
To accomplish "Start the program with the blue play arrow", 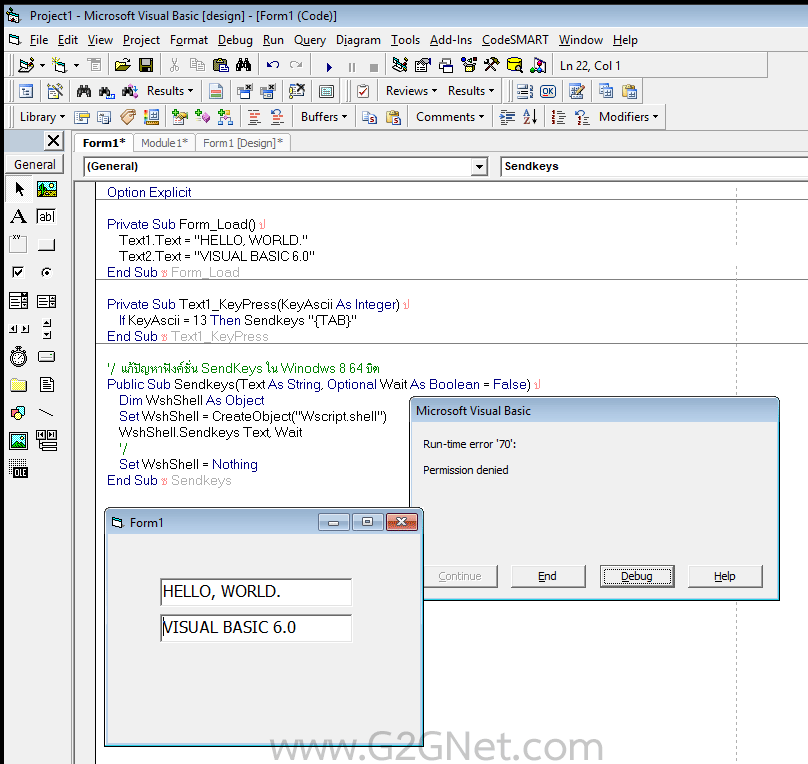I will click(329, 66).
